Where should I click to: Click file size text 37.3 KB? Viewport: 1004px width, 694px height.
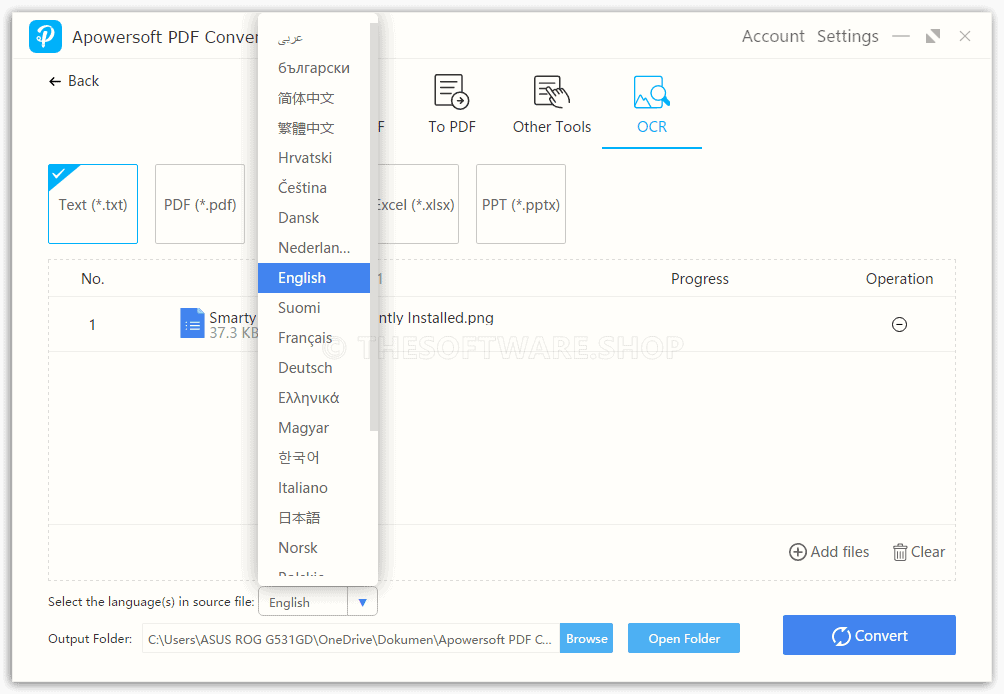pyautogui.click(x=234, y=333)
